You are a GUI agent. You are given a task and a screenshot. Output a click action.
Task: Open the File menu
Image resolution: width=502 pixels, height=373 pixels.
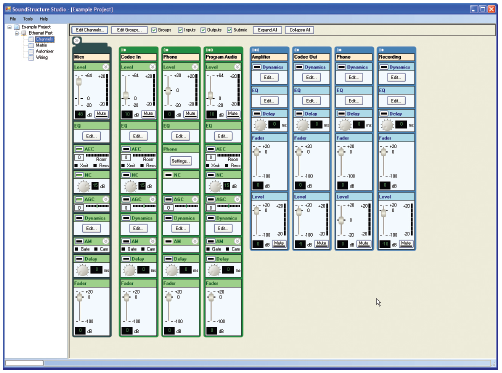pyautogui.click(x=13, y=19)
